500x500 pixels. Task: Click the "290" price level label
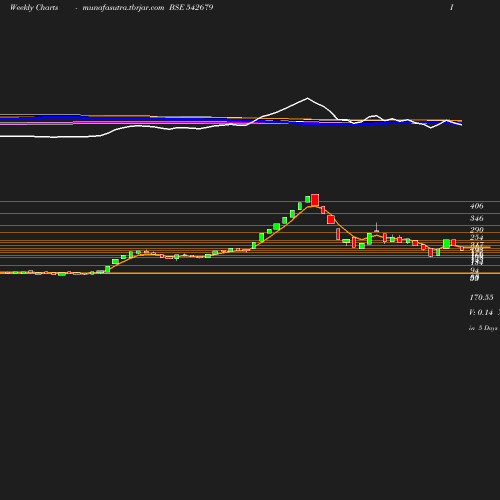[476, 230]
